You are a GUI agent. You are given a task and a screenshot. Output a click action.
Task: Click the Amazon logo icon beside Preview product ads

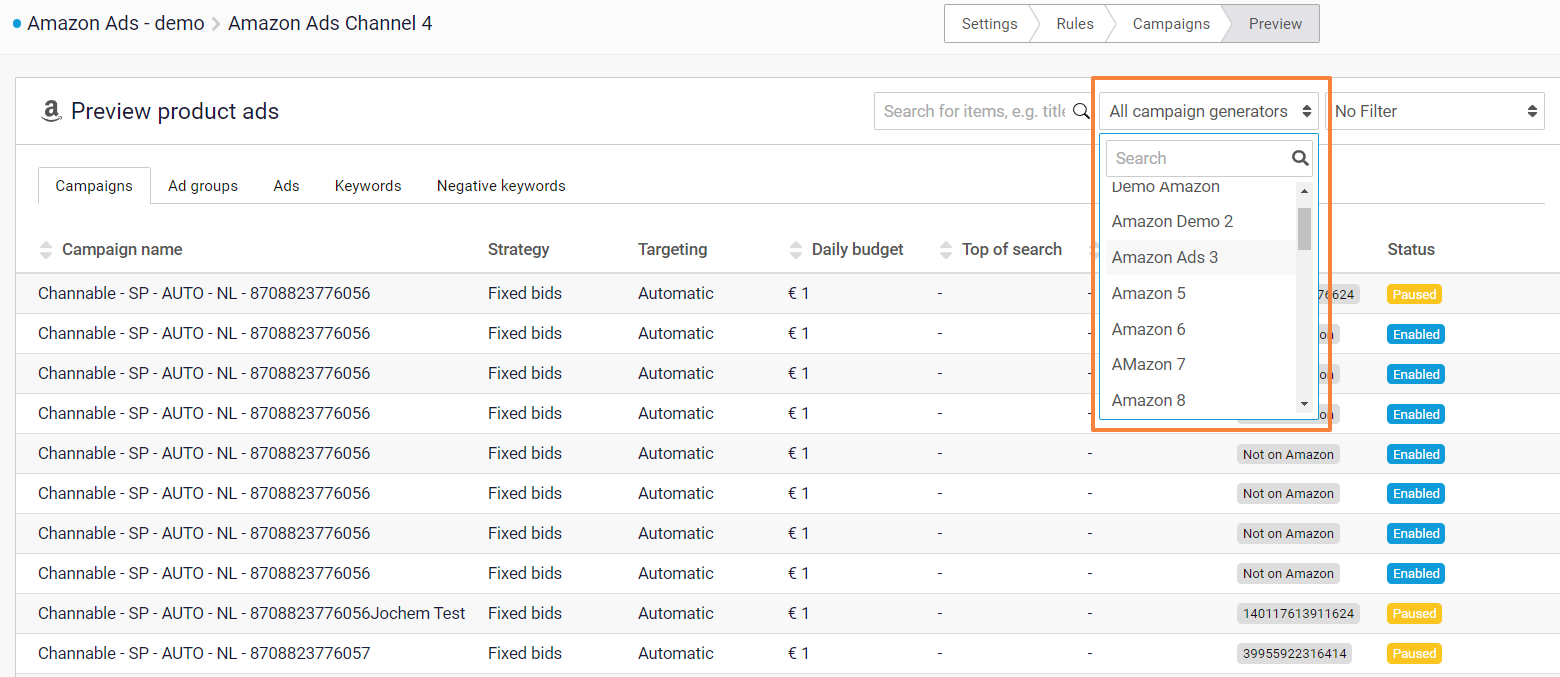pos(51,112)
